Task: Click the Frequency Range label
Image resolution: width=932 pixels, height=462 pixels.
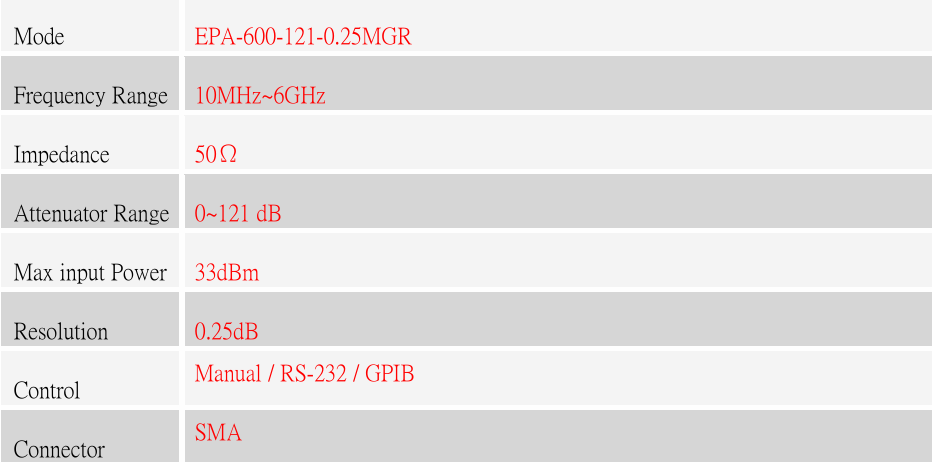Action: coord(90,96)
